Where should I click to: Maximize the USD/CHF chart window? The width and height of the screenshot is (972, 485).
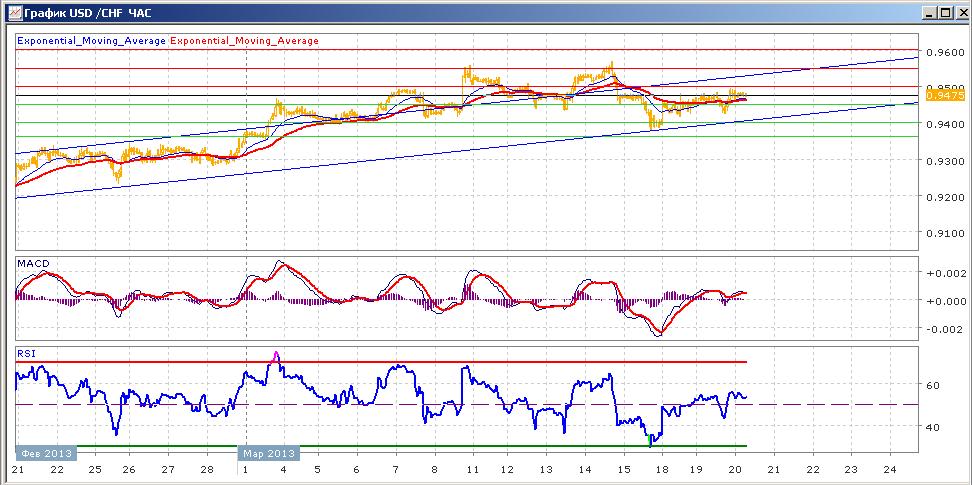(x=944, y=12)
